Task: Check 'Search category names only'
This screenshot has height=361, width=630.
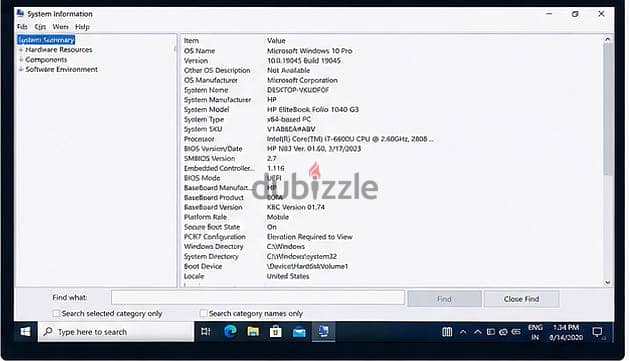Action: pos(203,313)
